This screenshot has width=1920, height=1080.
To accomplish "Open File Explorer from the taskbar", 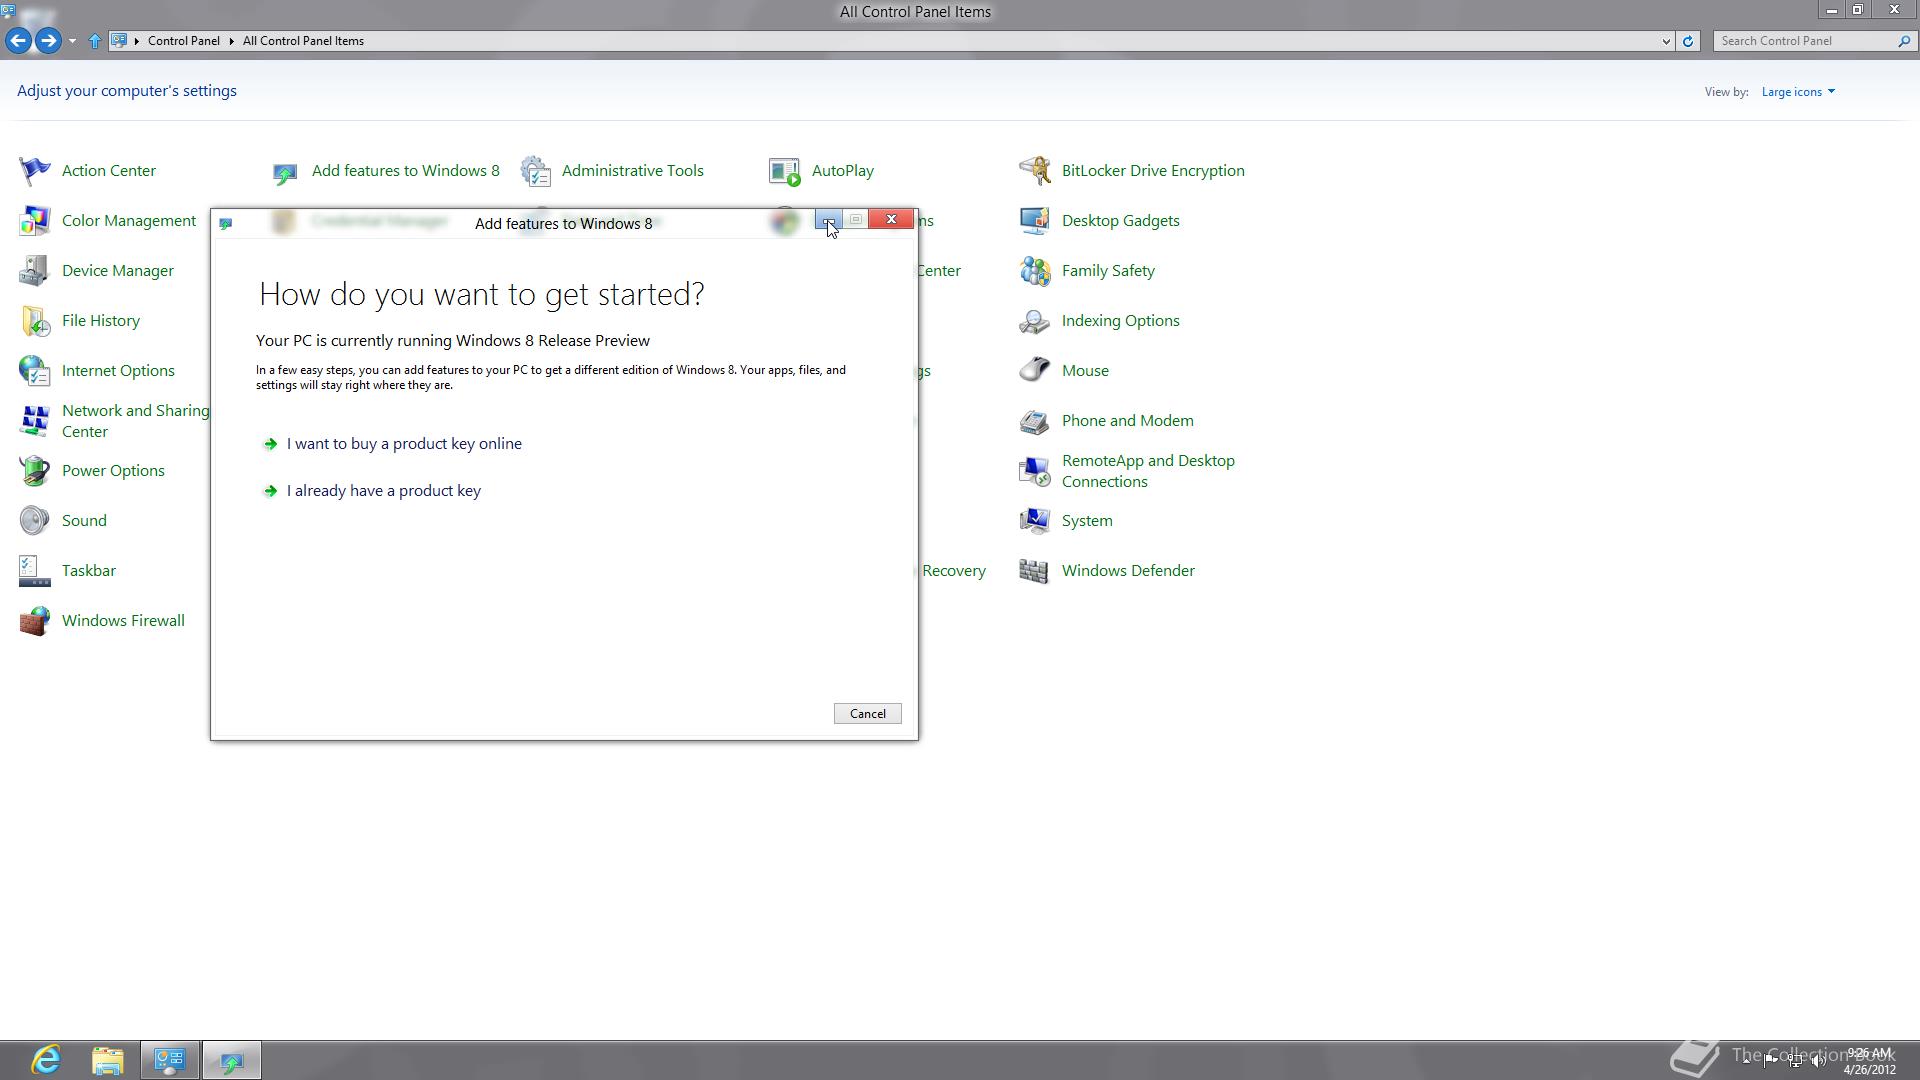I will point(108,1060).
